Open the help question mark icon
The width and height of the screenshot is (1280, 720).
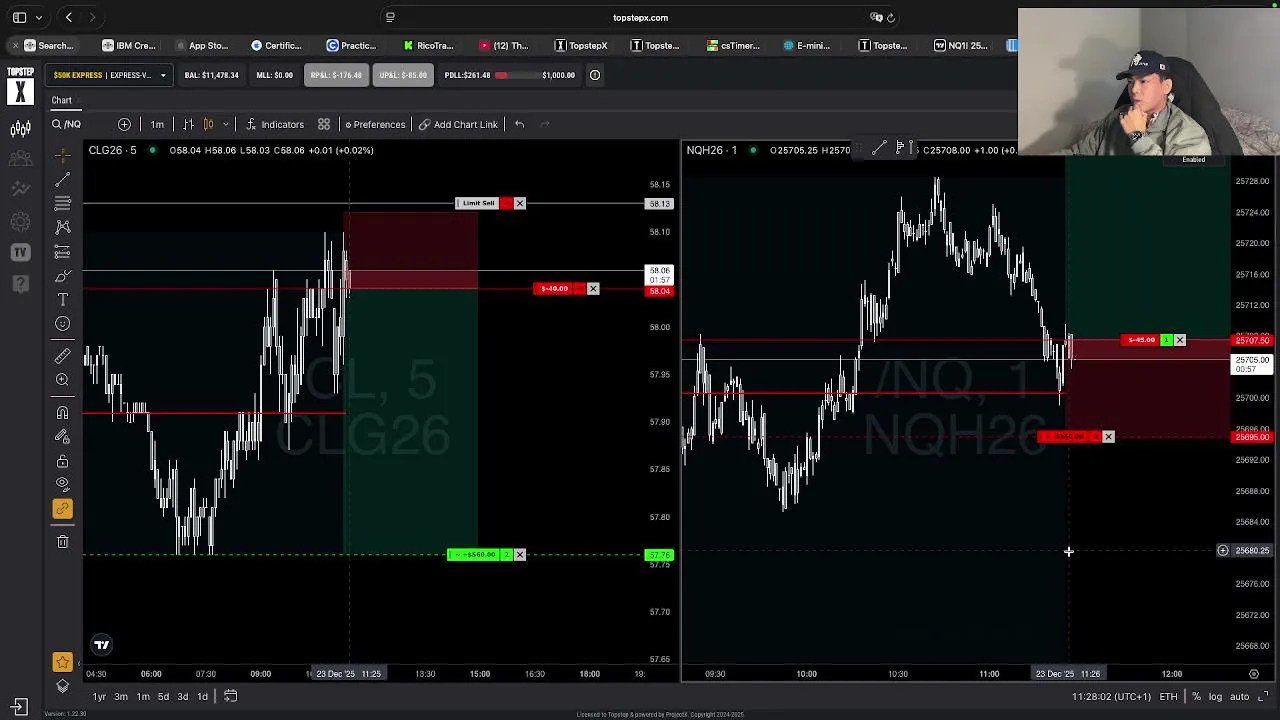pyautogui.click(x=20, y=284)
